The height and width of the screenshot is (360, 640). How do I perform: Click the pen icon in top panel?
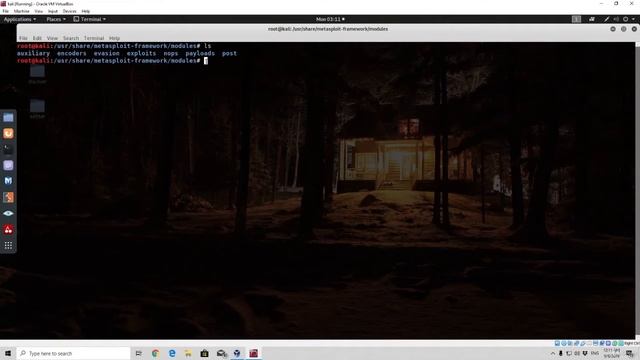[607, 19]
